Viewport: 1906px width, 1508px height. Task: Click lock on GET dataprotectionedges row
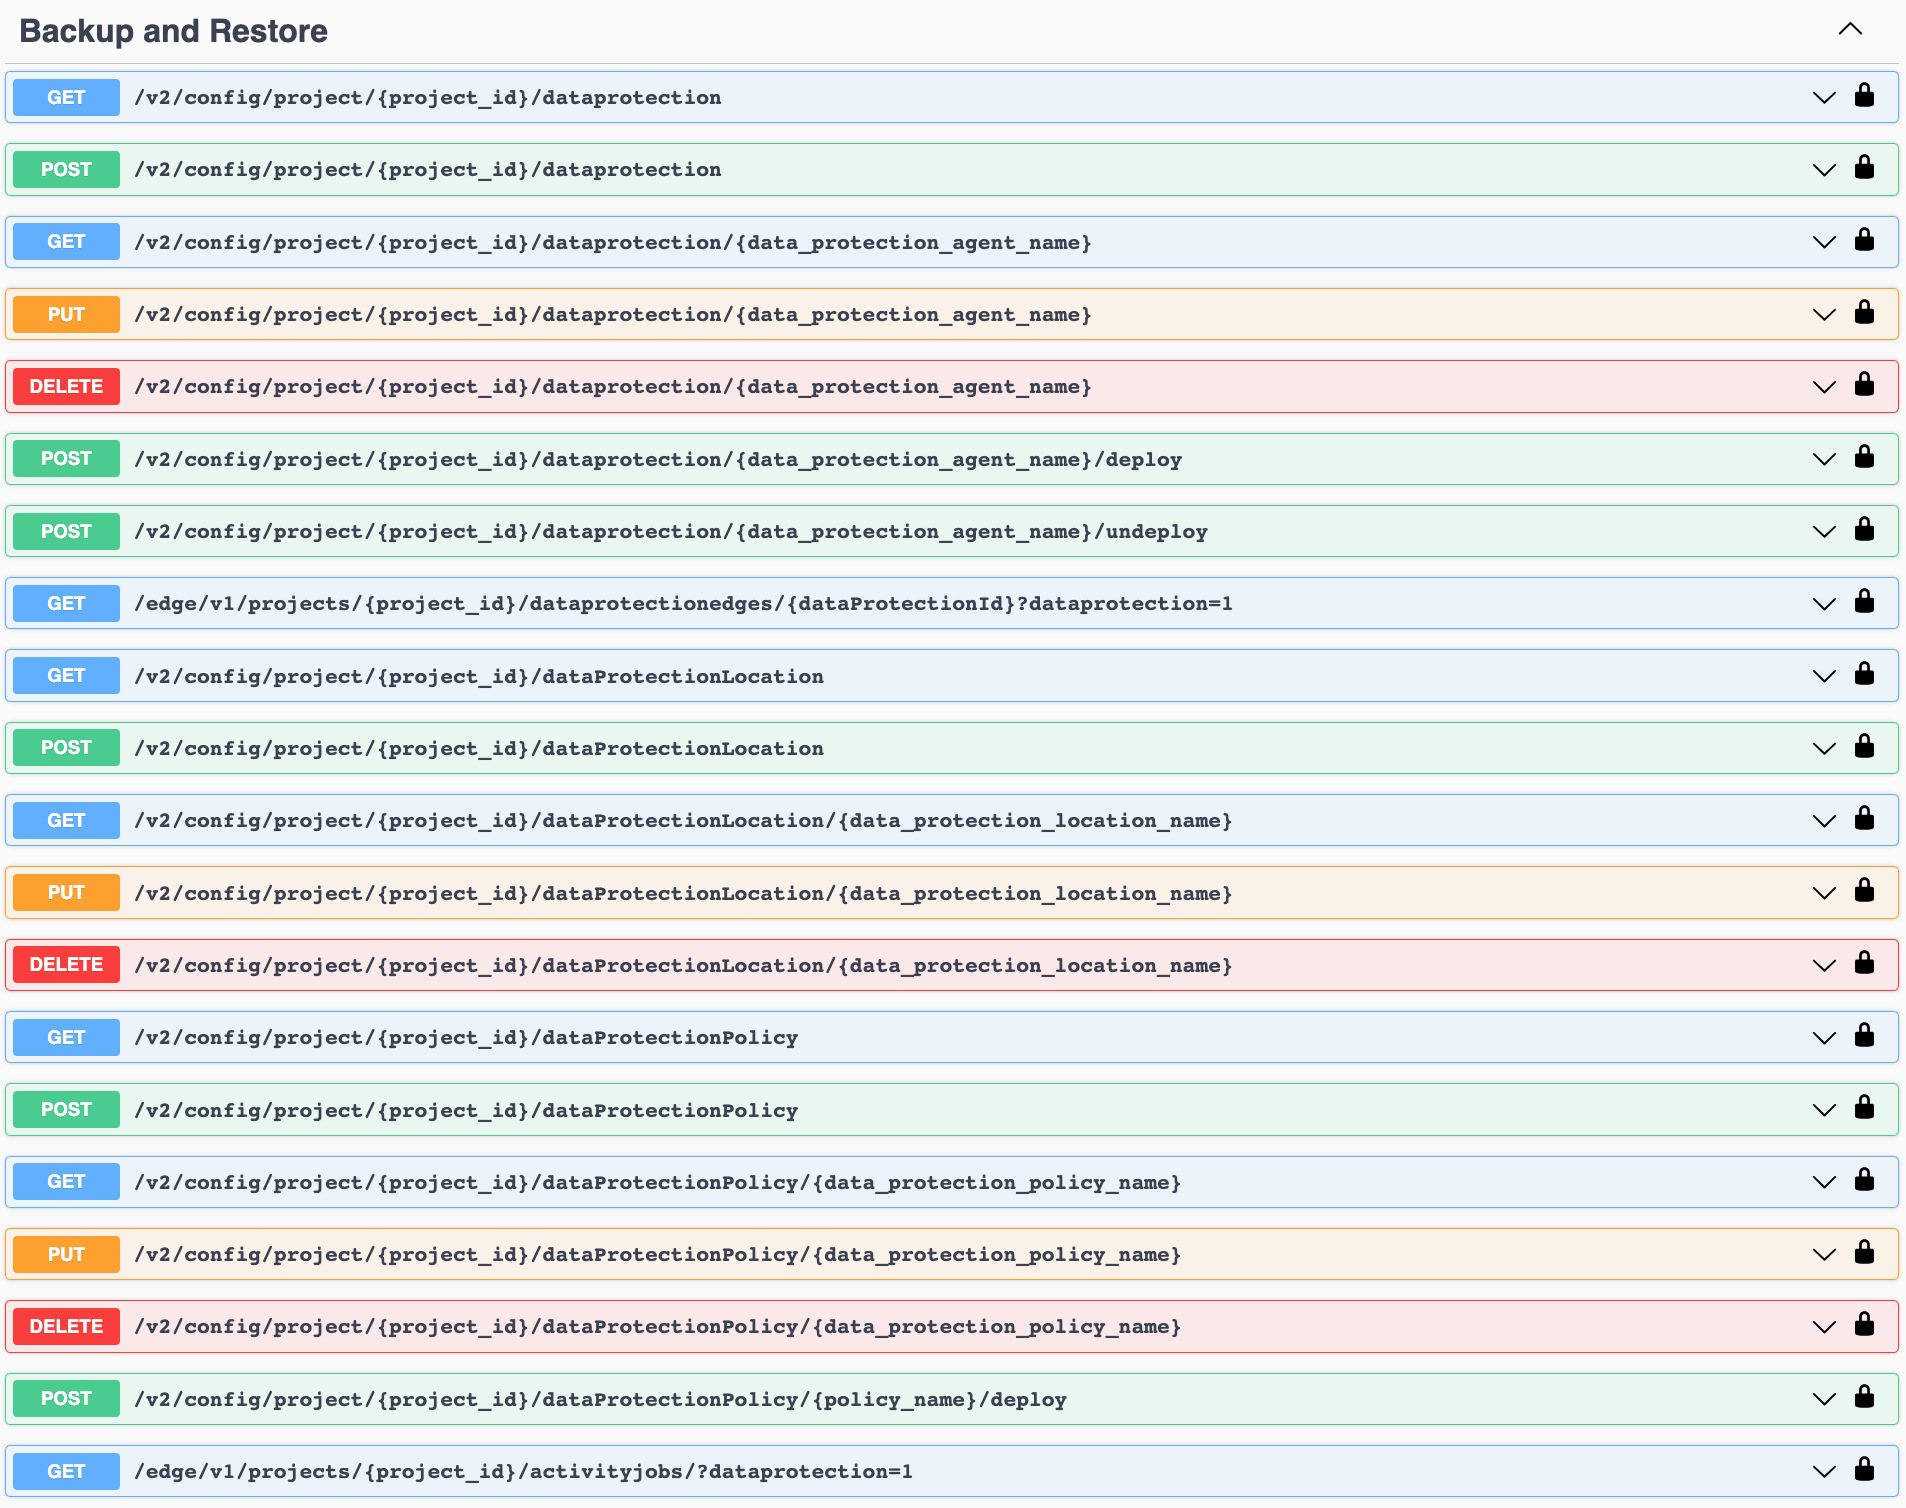(1864, 601)
